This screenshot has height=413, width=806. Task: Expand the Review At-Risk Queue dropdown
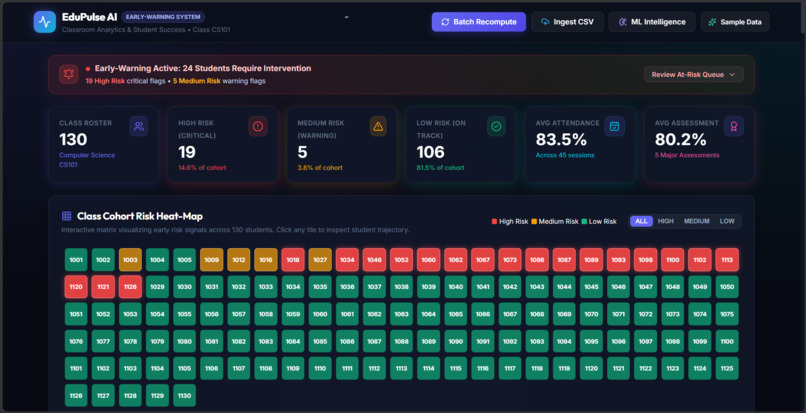tap(693, 75)
